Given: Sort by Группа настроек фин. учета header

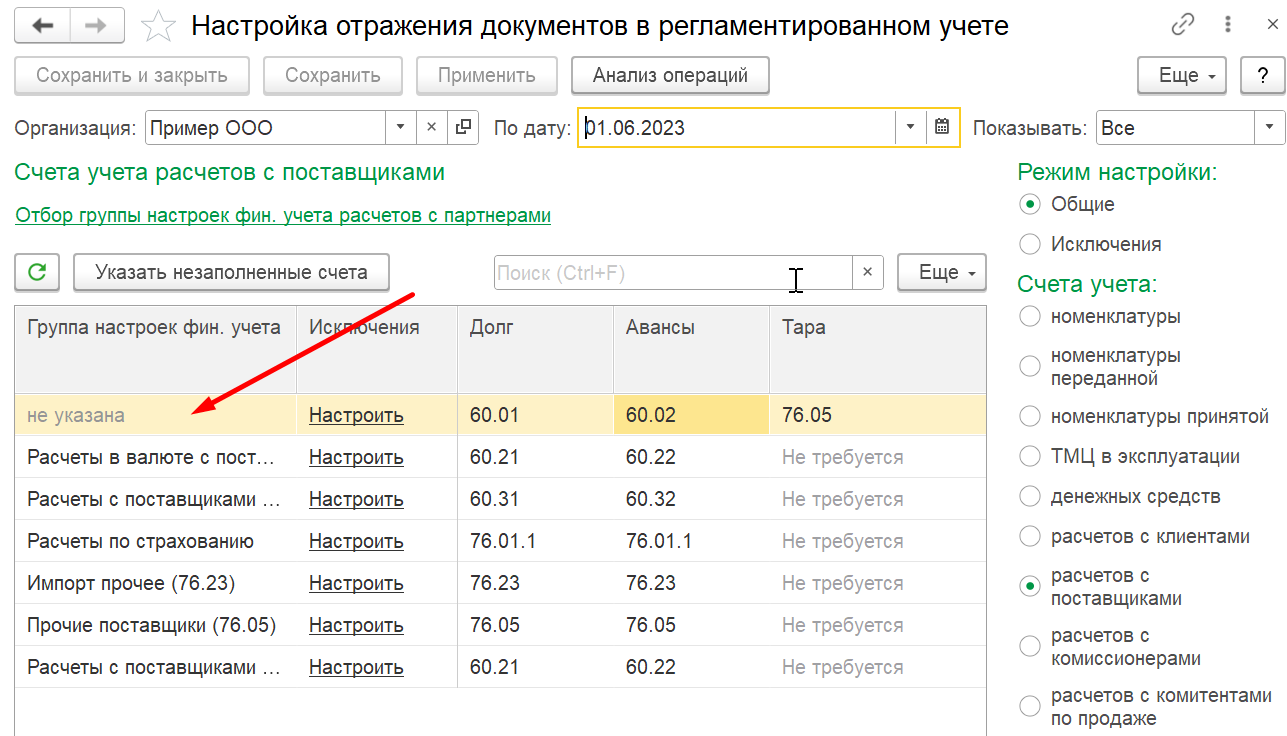Looking at the screenshot, I should 156,349.
